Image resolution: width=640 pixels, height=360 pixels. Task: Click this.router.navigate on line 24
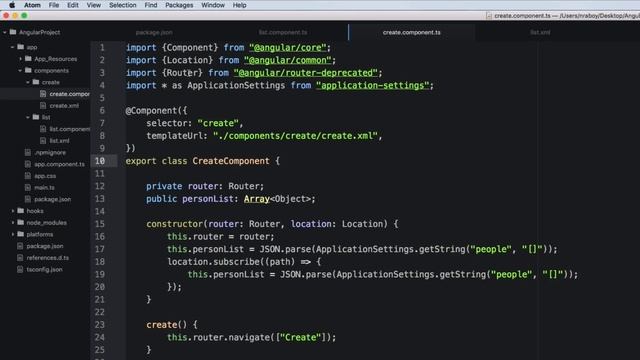tap(218, 337)
